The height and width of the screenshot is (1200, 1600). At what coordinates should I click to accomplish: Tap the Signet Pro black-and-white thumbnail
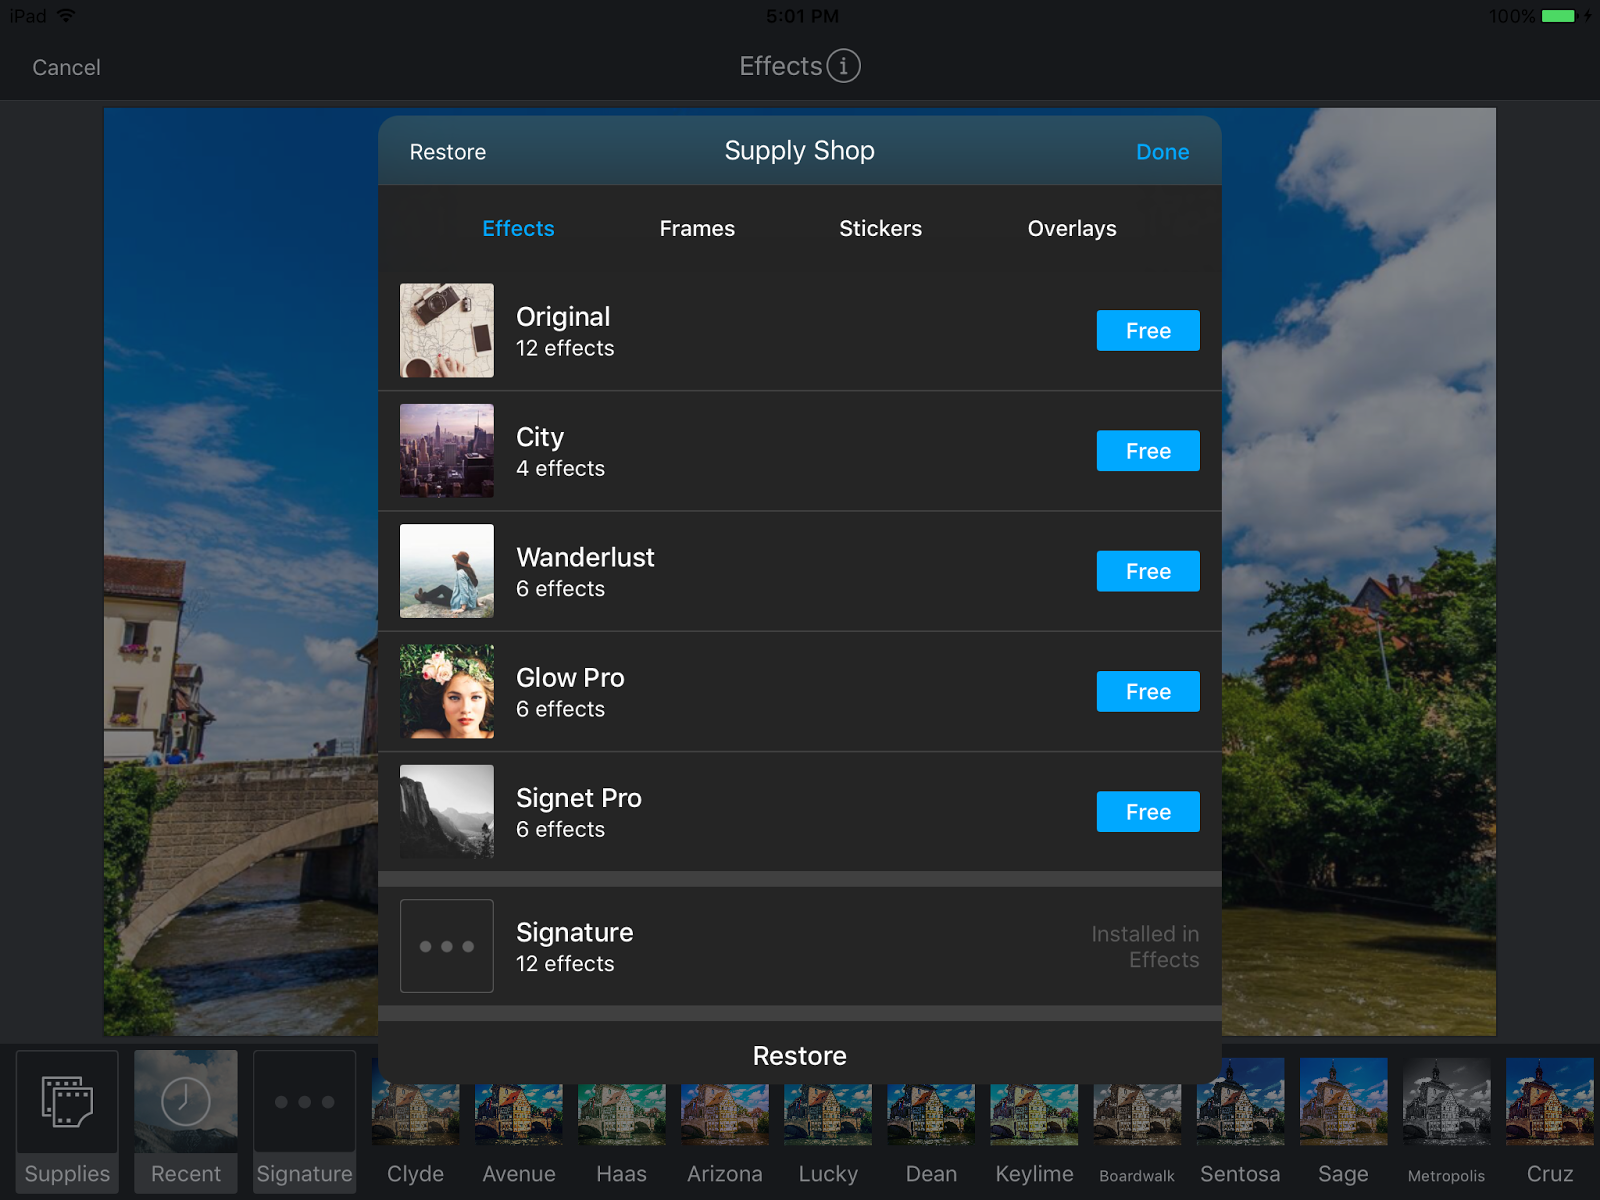(446, 812)
